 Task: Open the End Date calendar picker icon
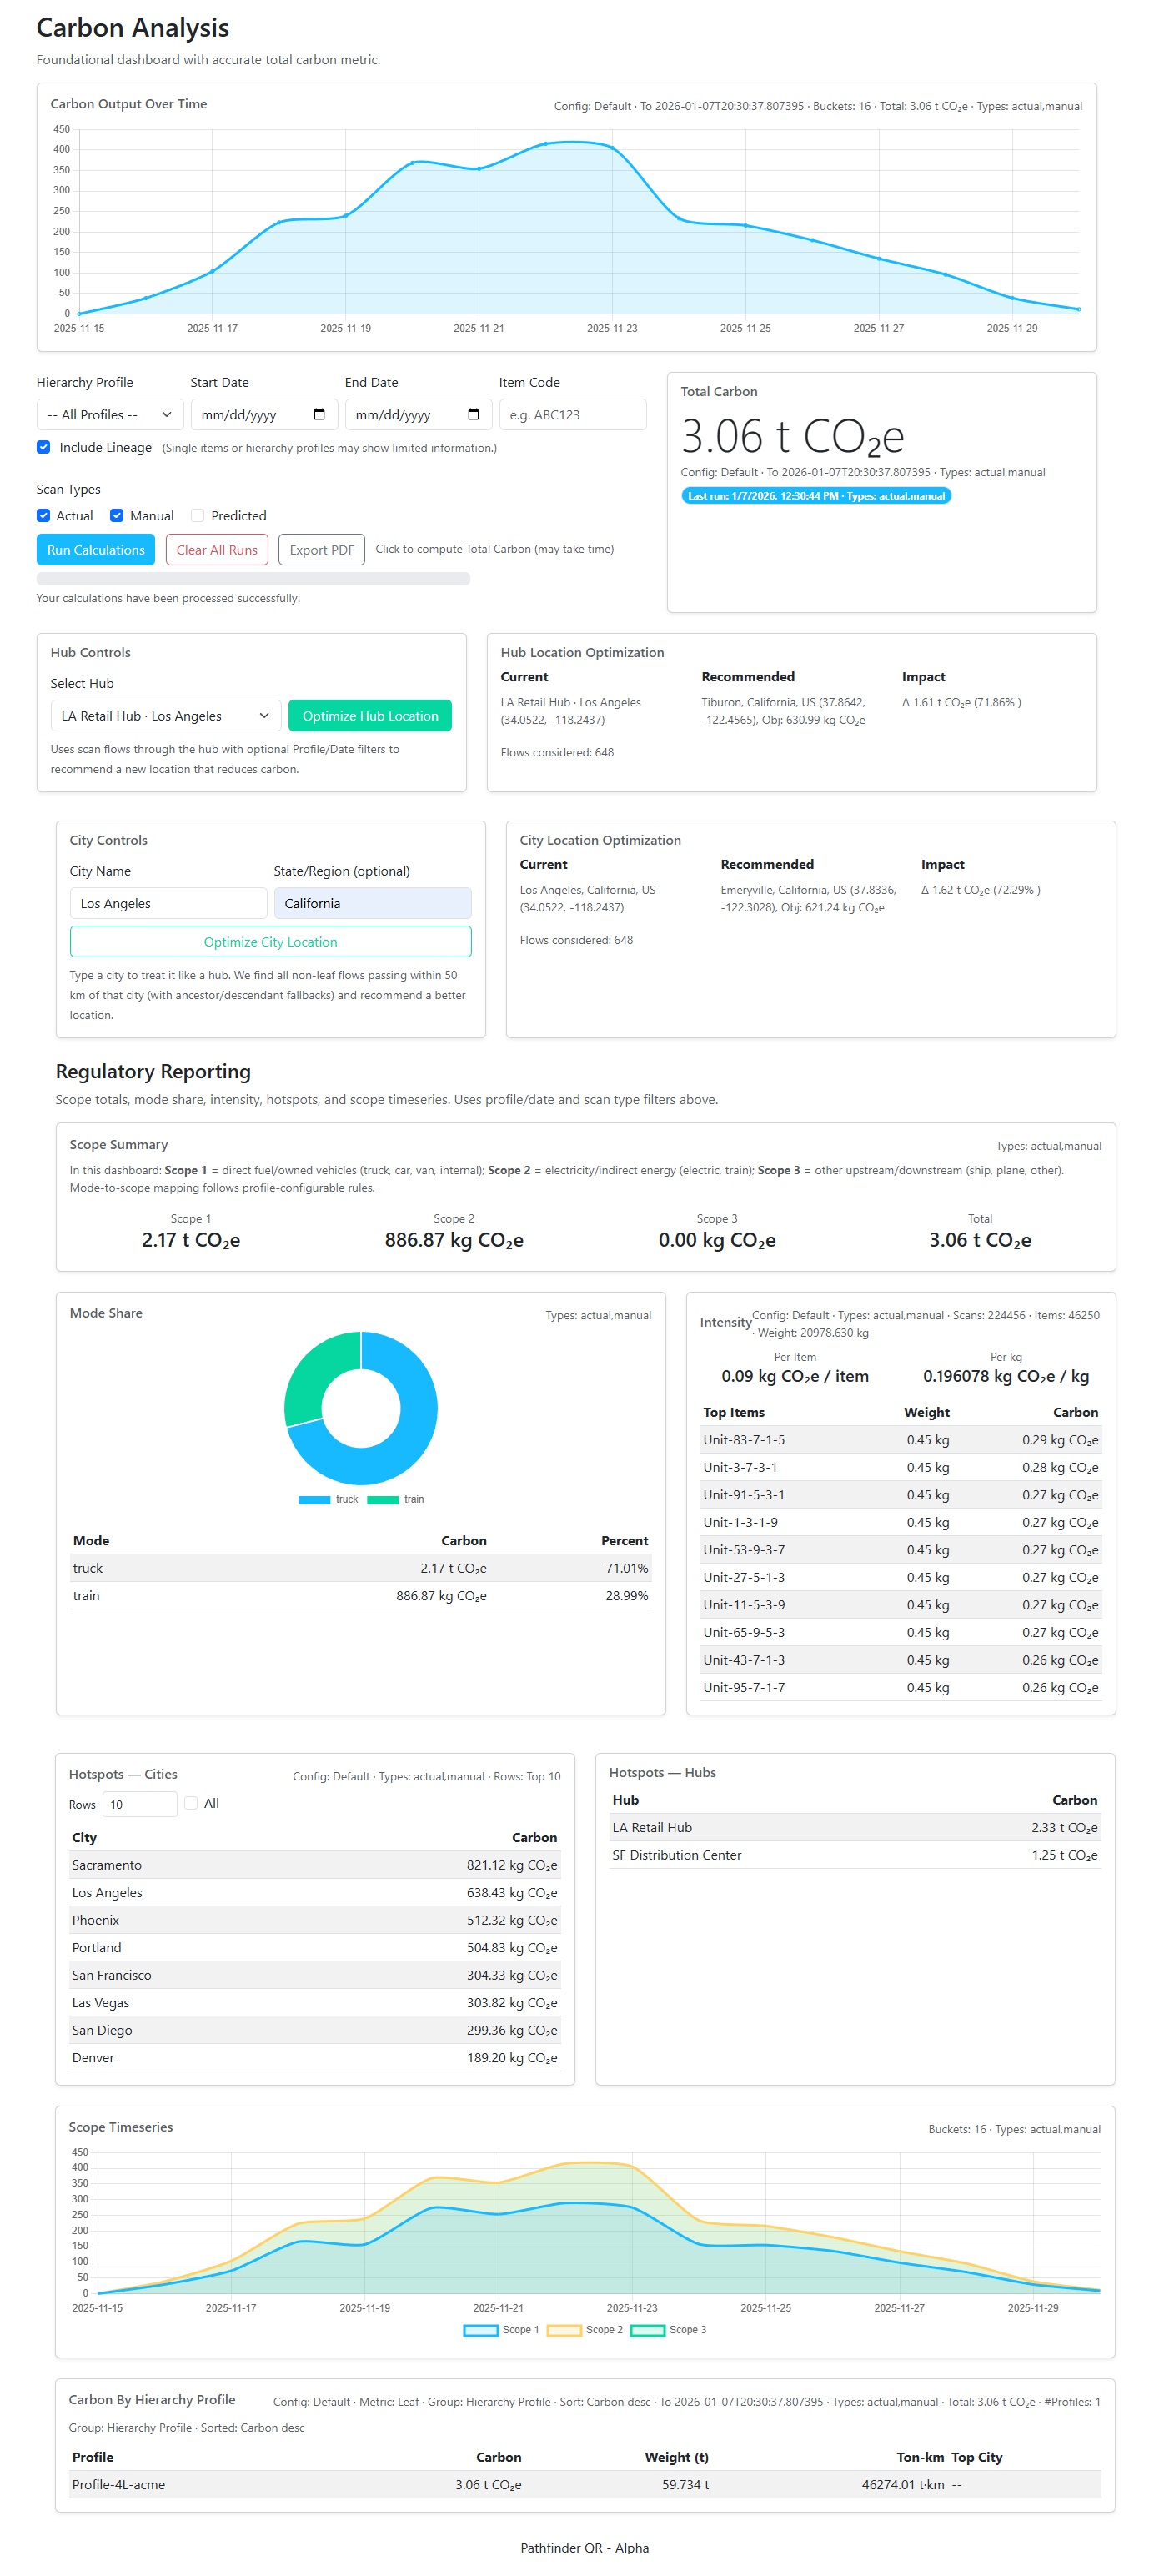(x=473, y=414)
